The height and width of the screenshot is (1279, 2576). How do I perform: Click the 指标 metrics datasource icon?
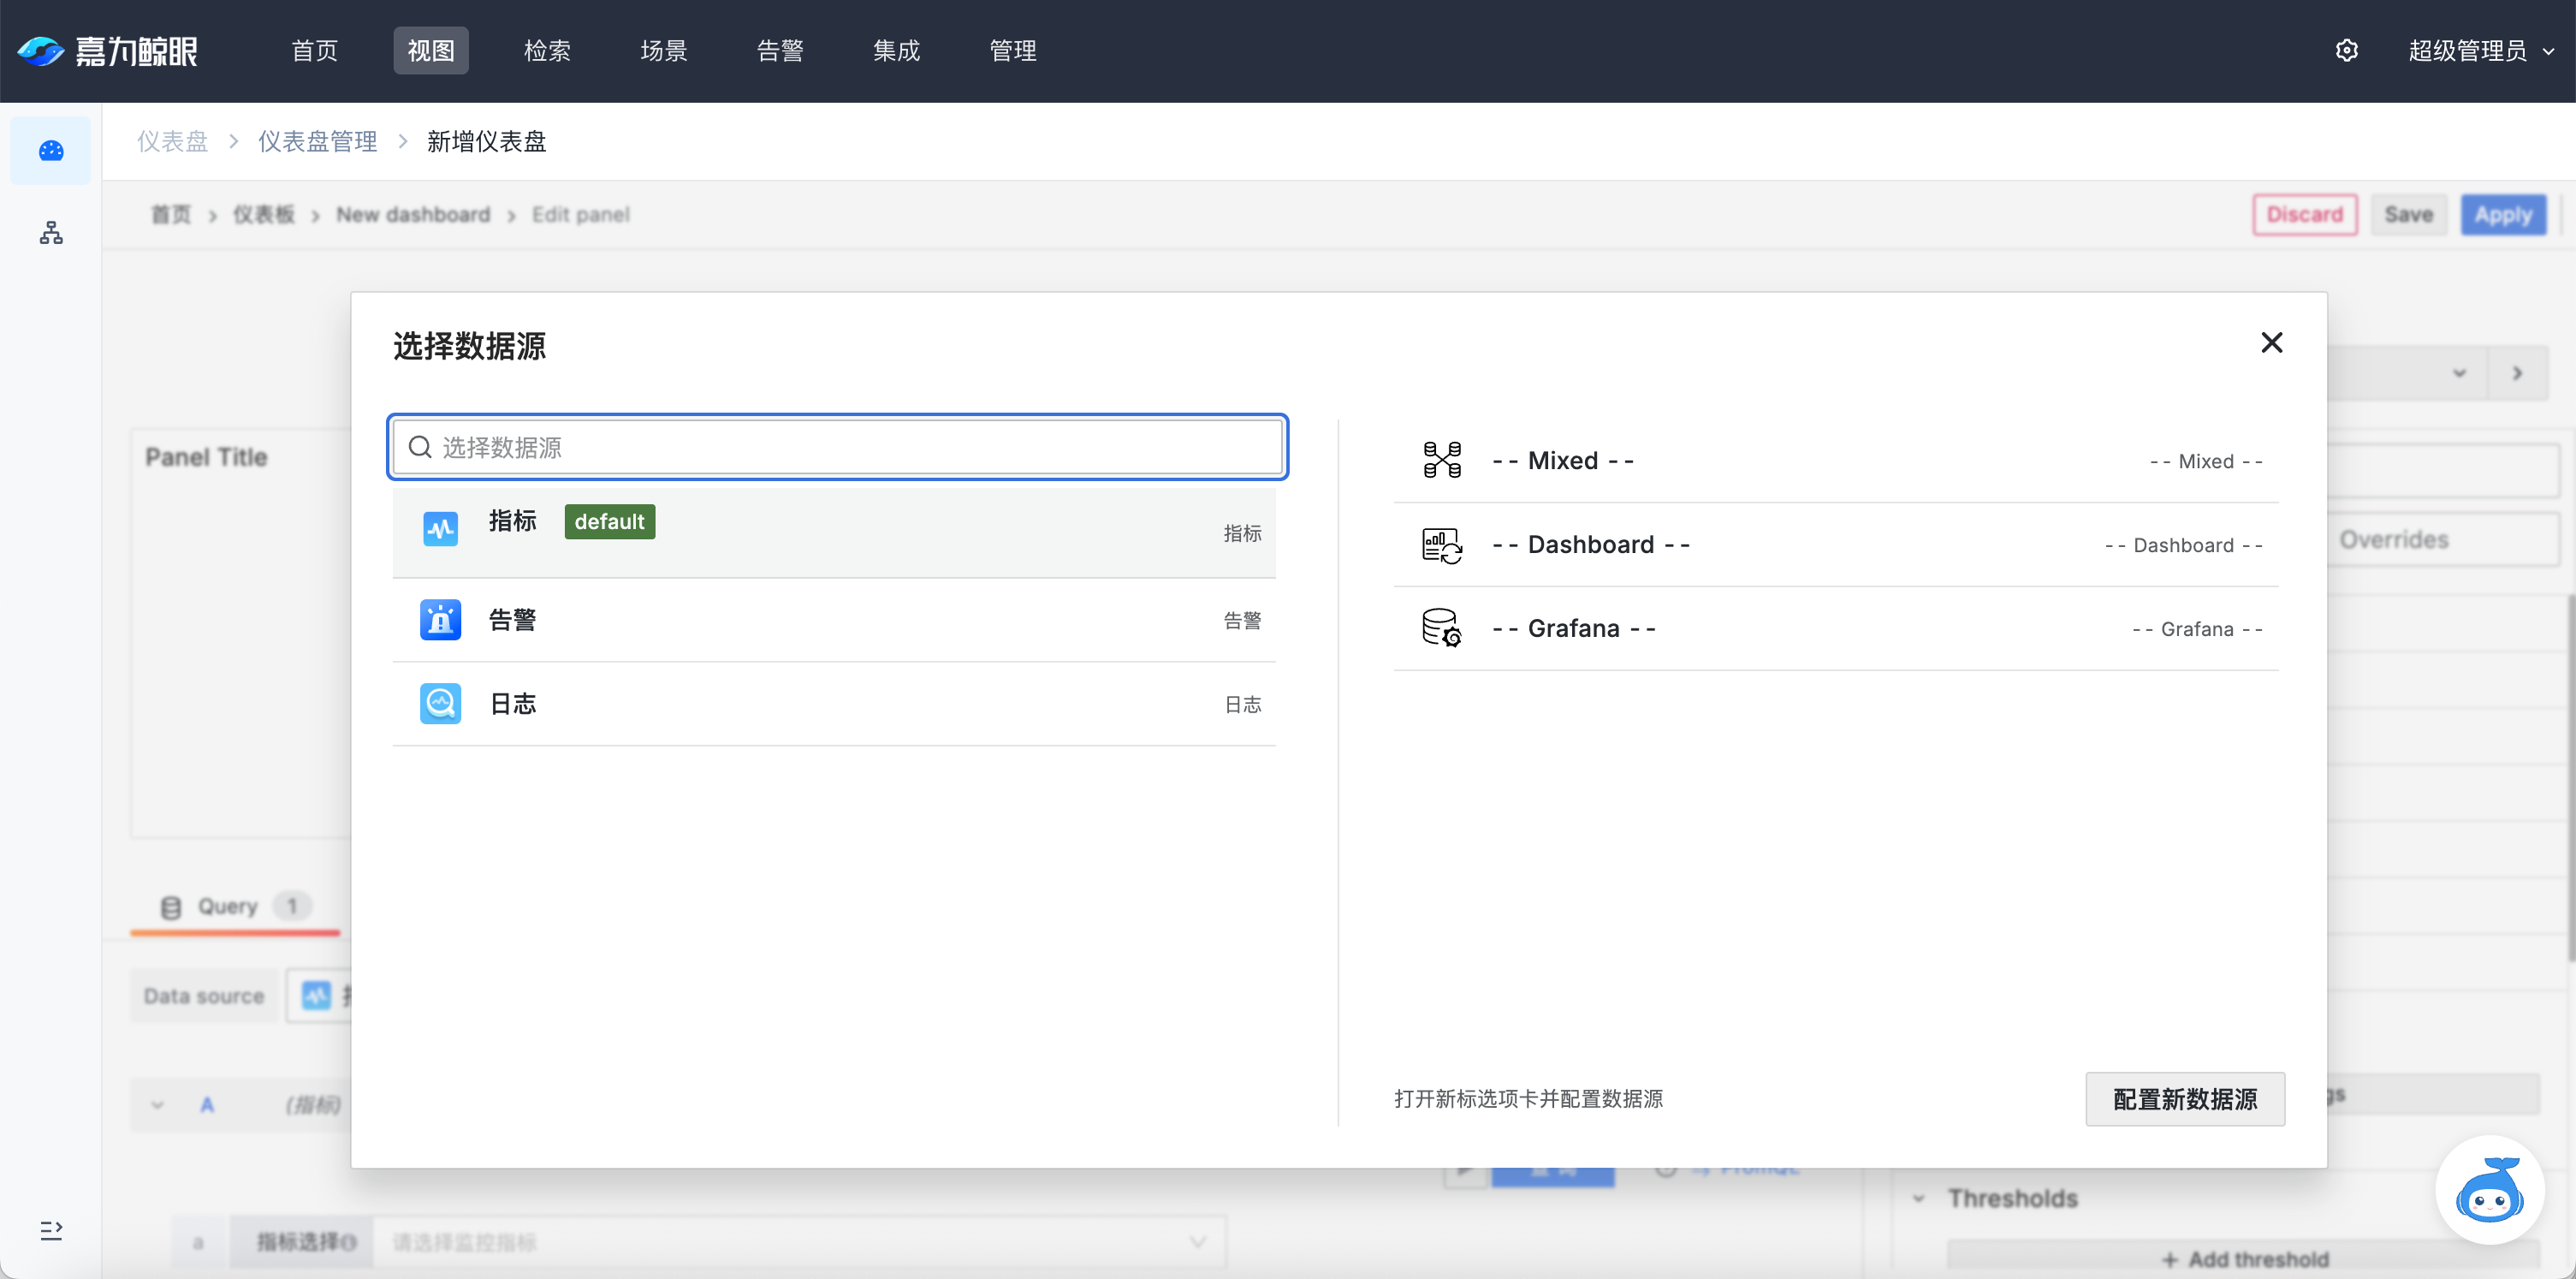coord(440,527)
